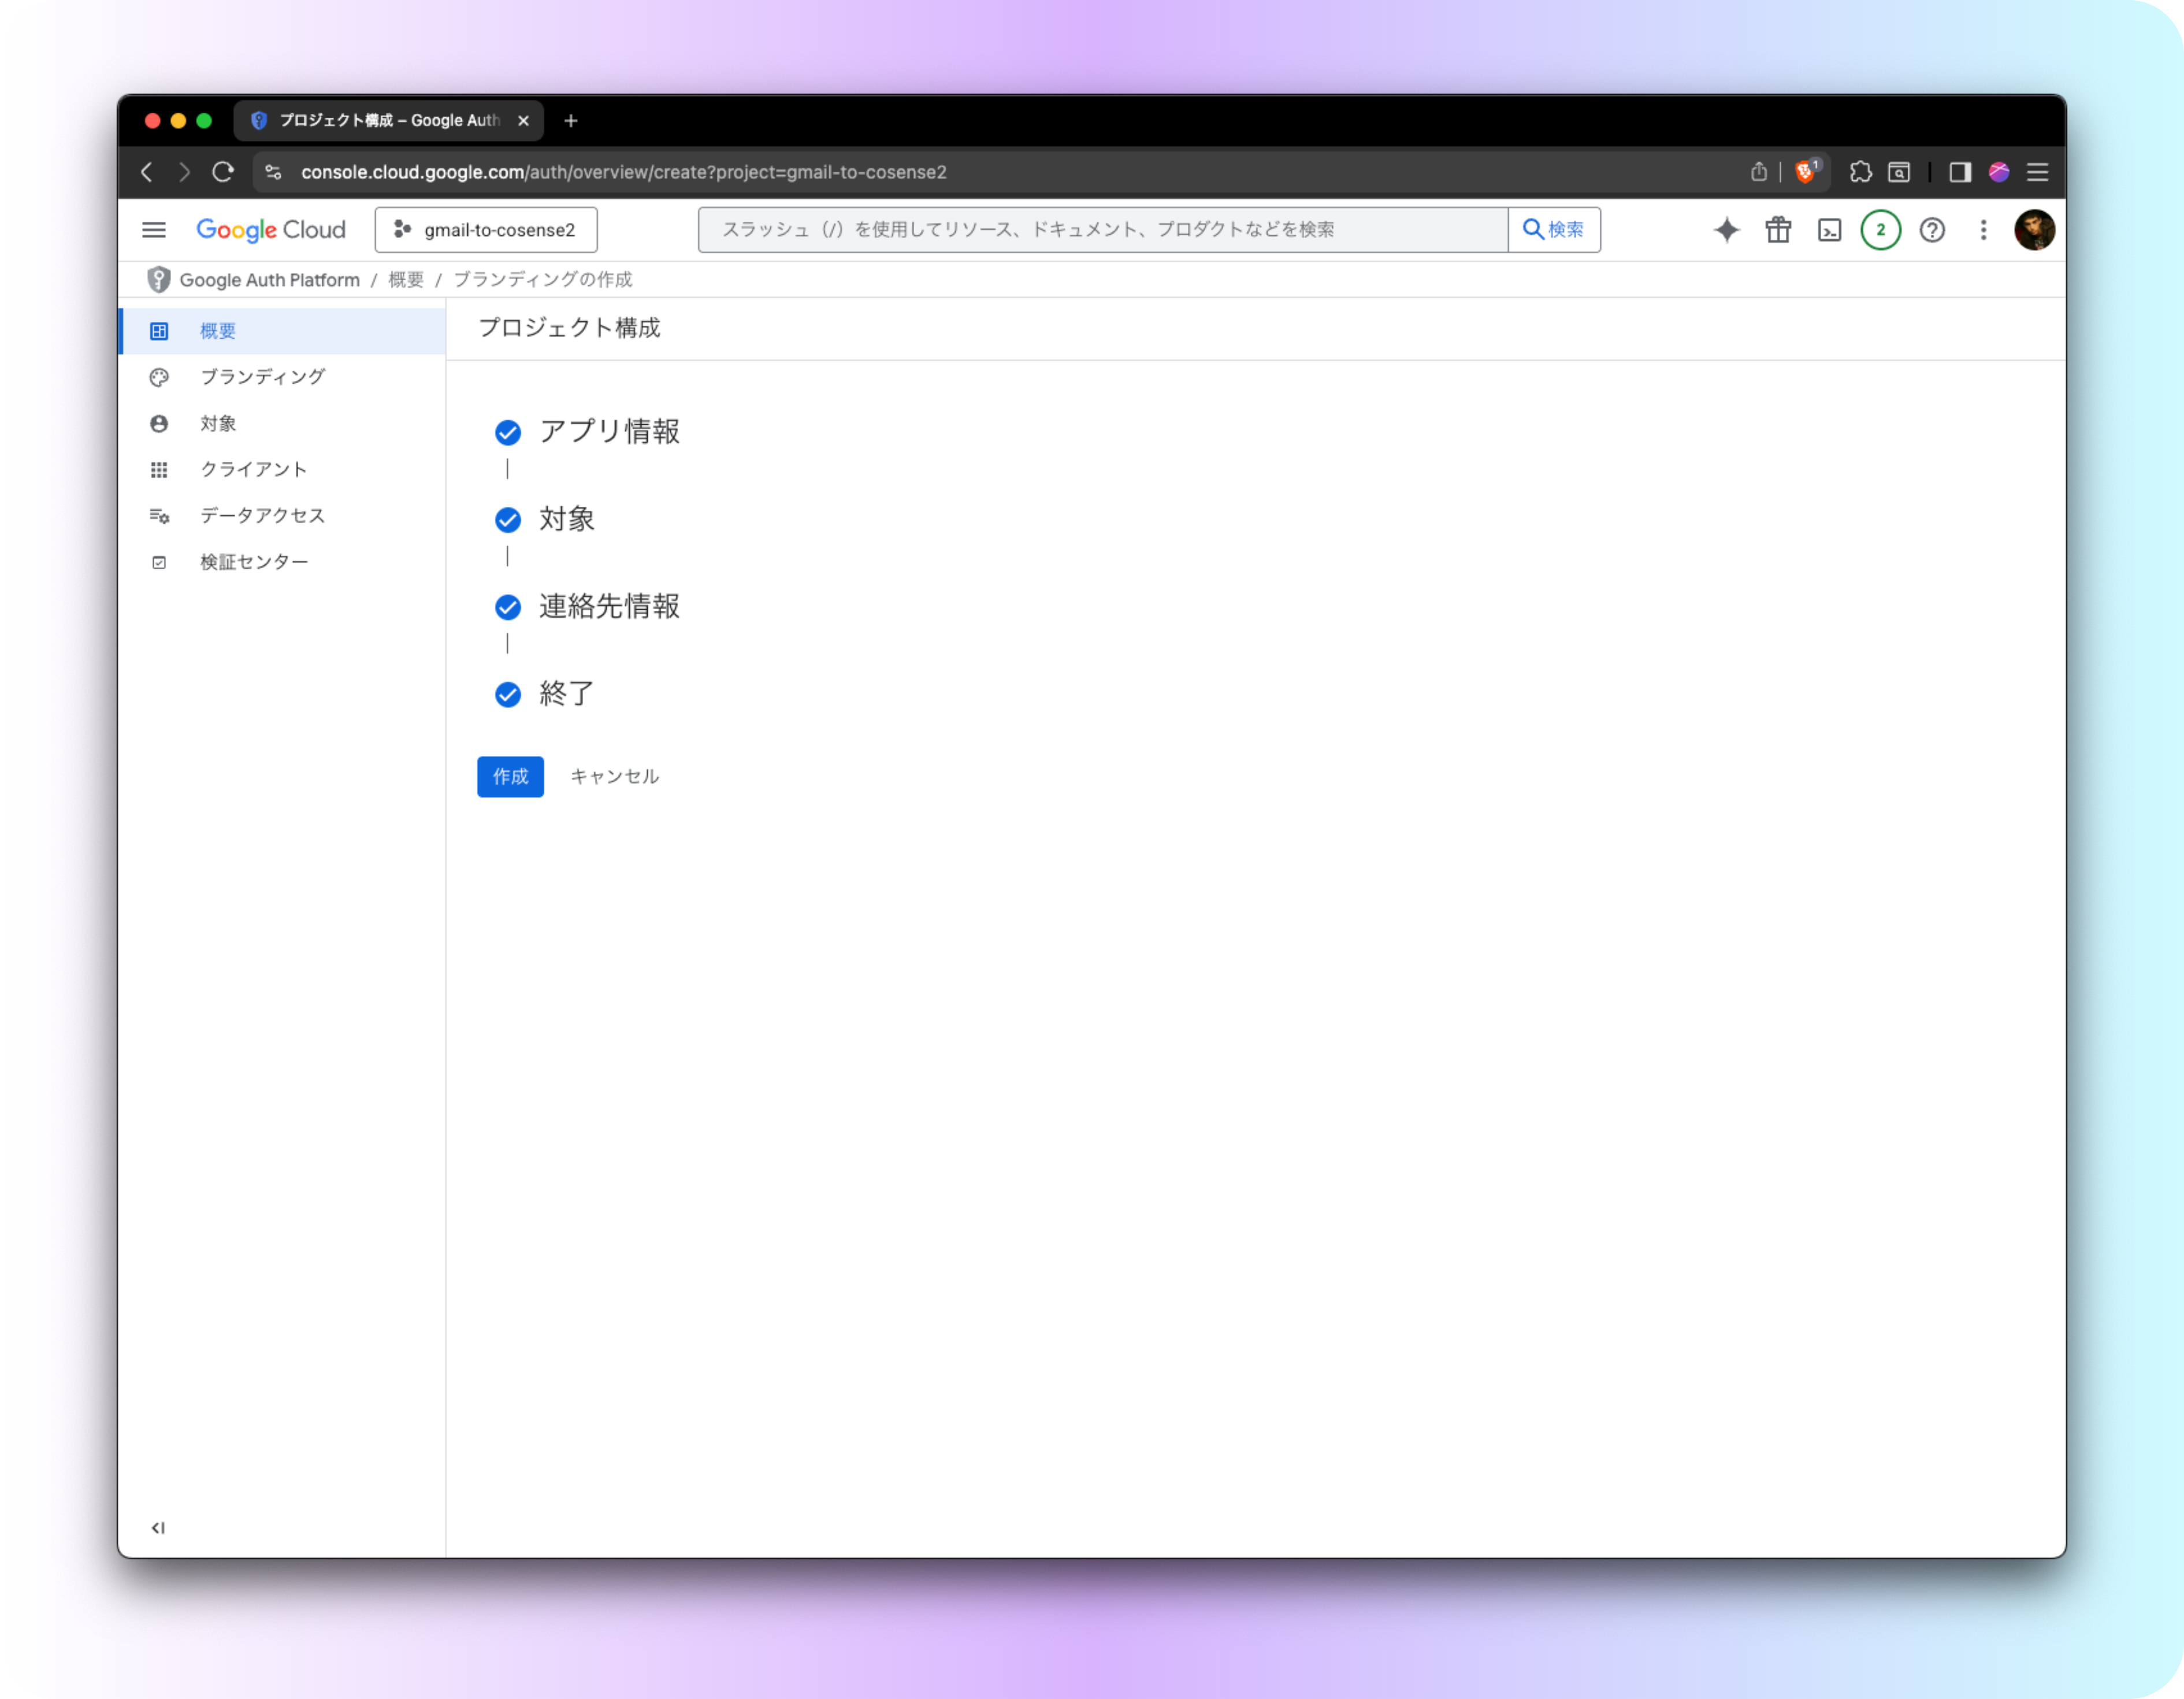Open the browser hamburger menu
Image resolution: width=2184 pixels, height=1699 pixels.
coord(2037,172)
